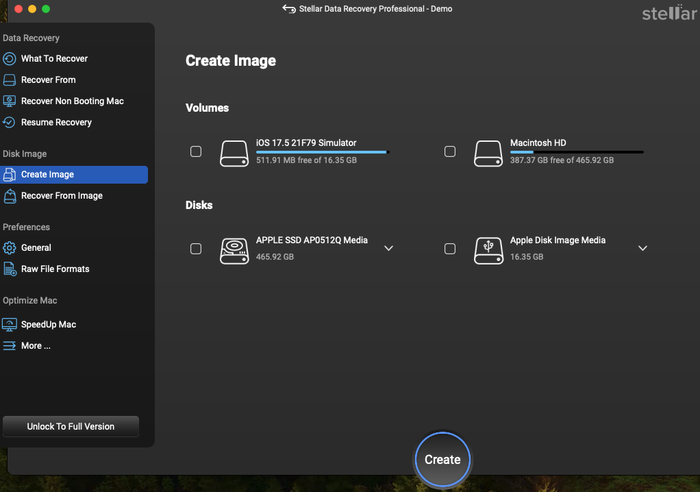
Task: Expand the APPLE SSD AP0512Q Media chevron
Action: click(x=388, y=248)
